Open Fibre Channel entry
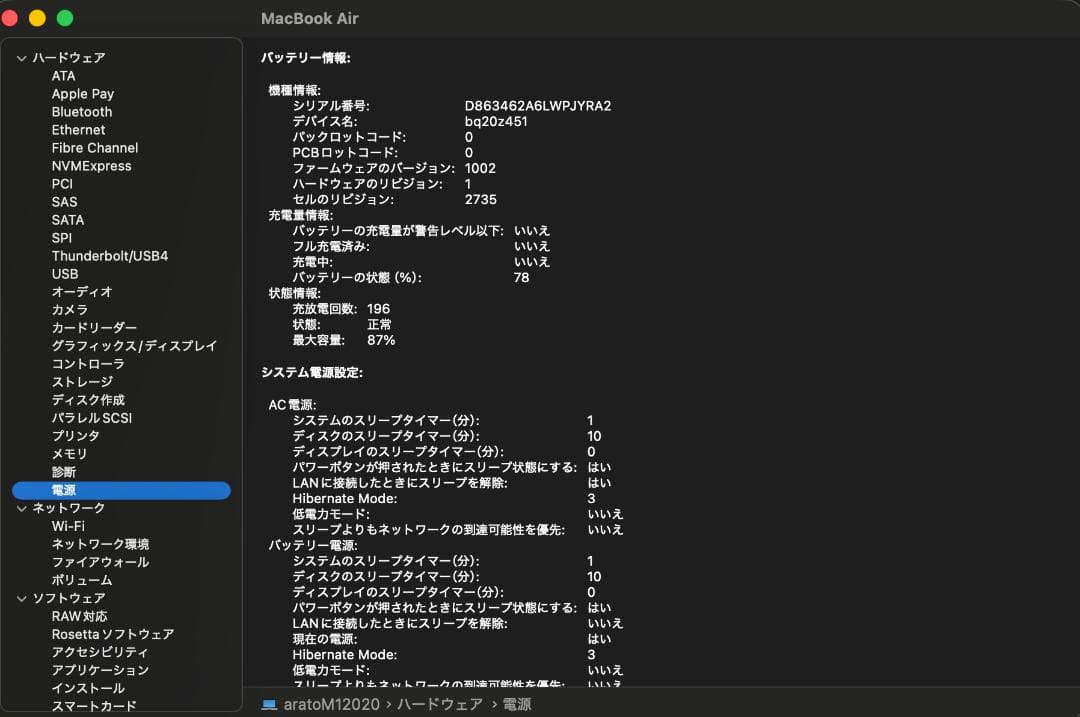 coord(94,147)
